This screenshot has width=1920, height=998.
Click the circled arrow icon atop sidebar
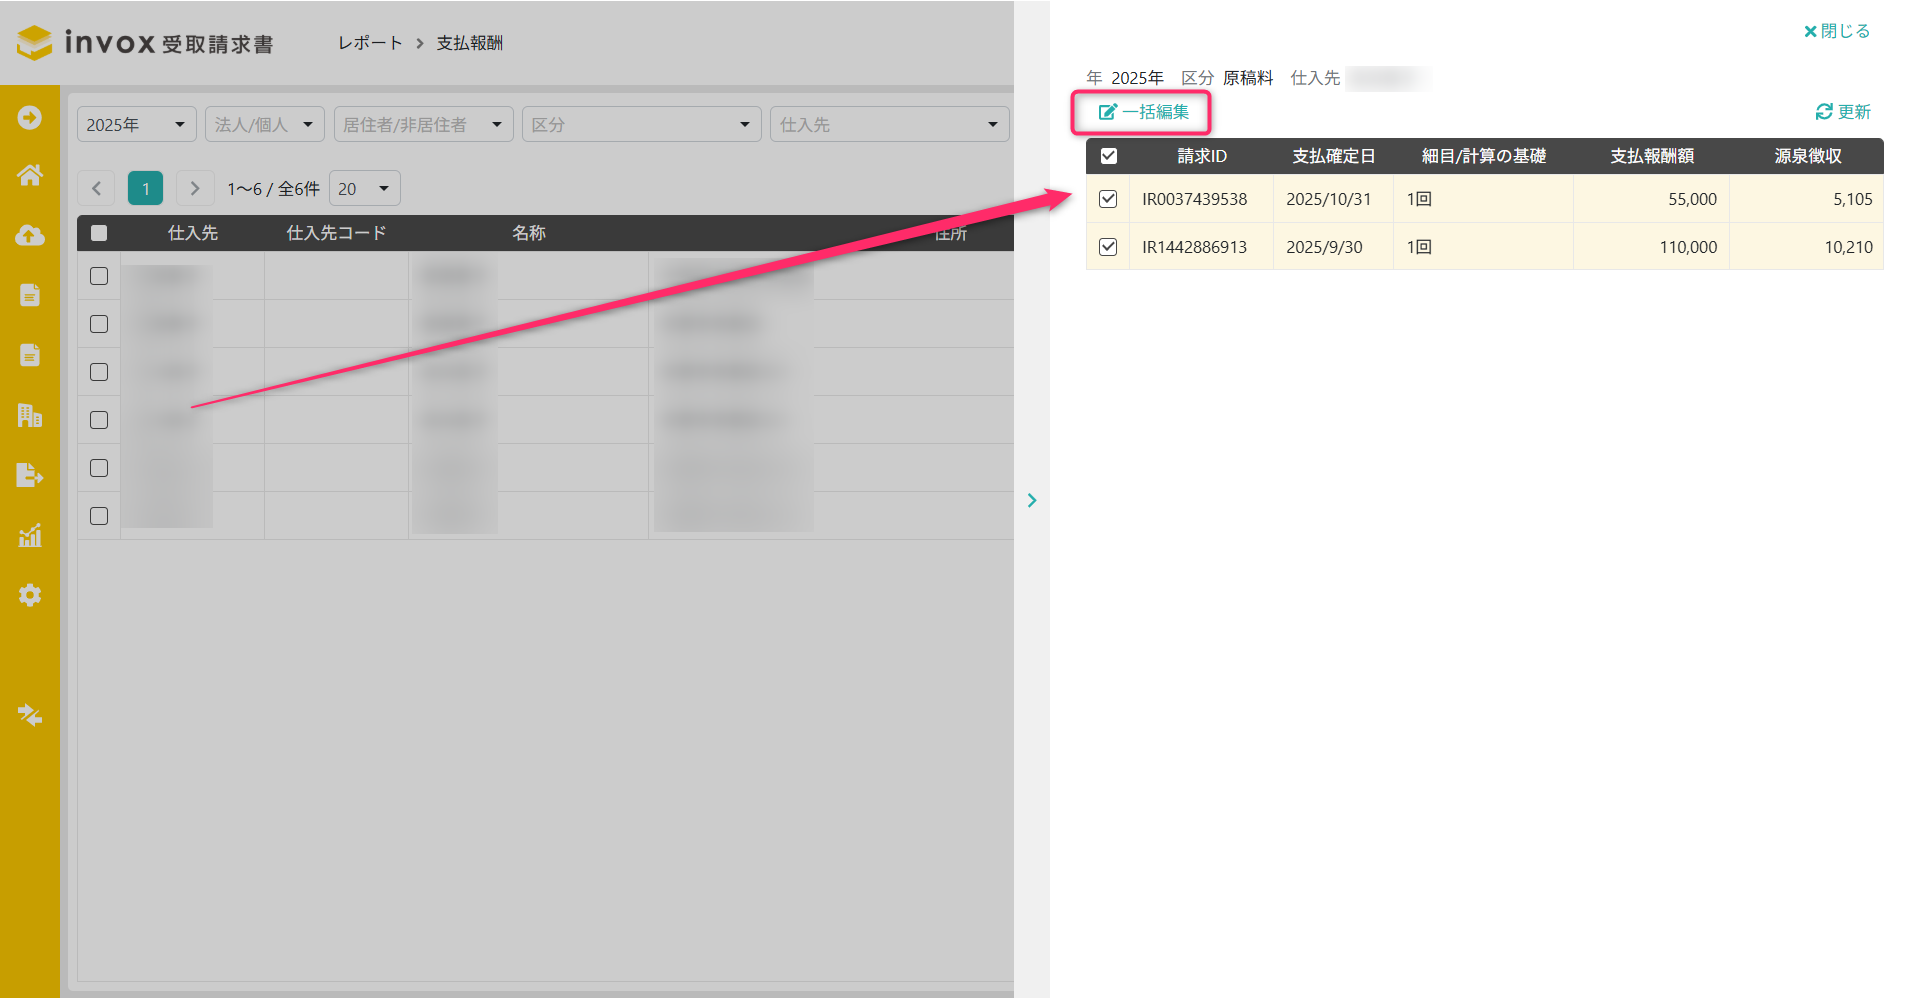coord(30,117)
